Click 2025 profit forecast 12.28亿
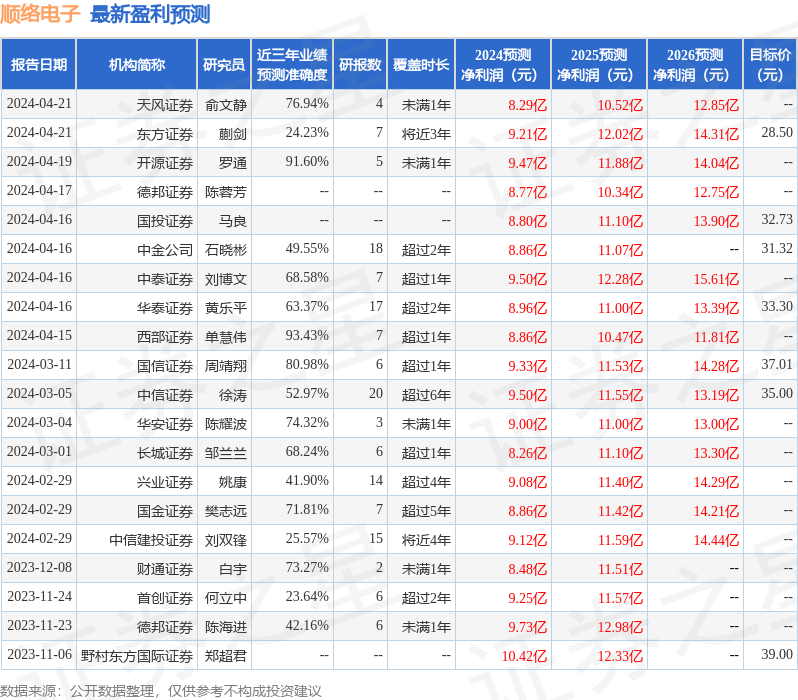Screen dimensions: 798x700 (620, 279)
